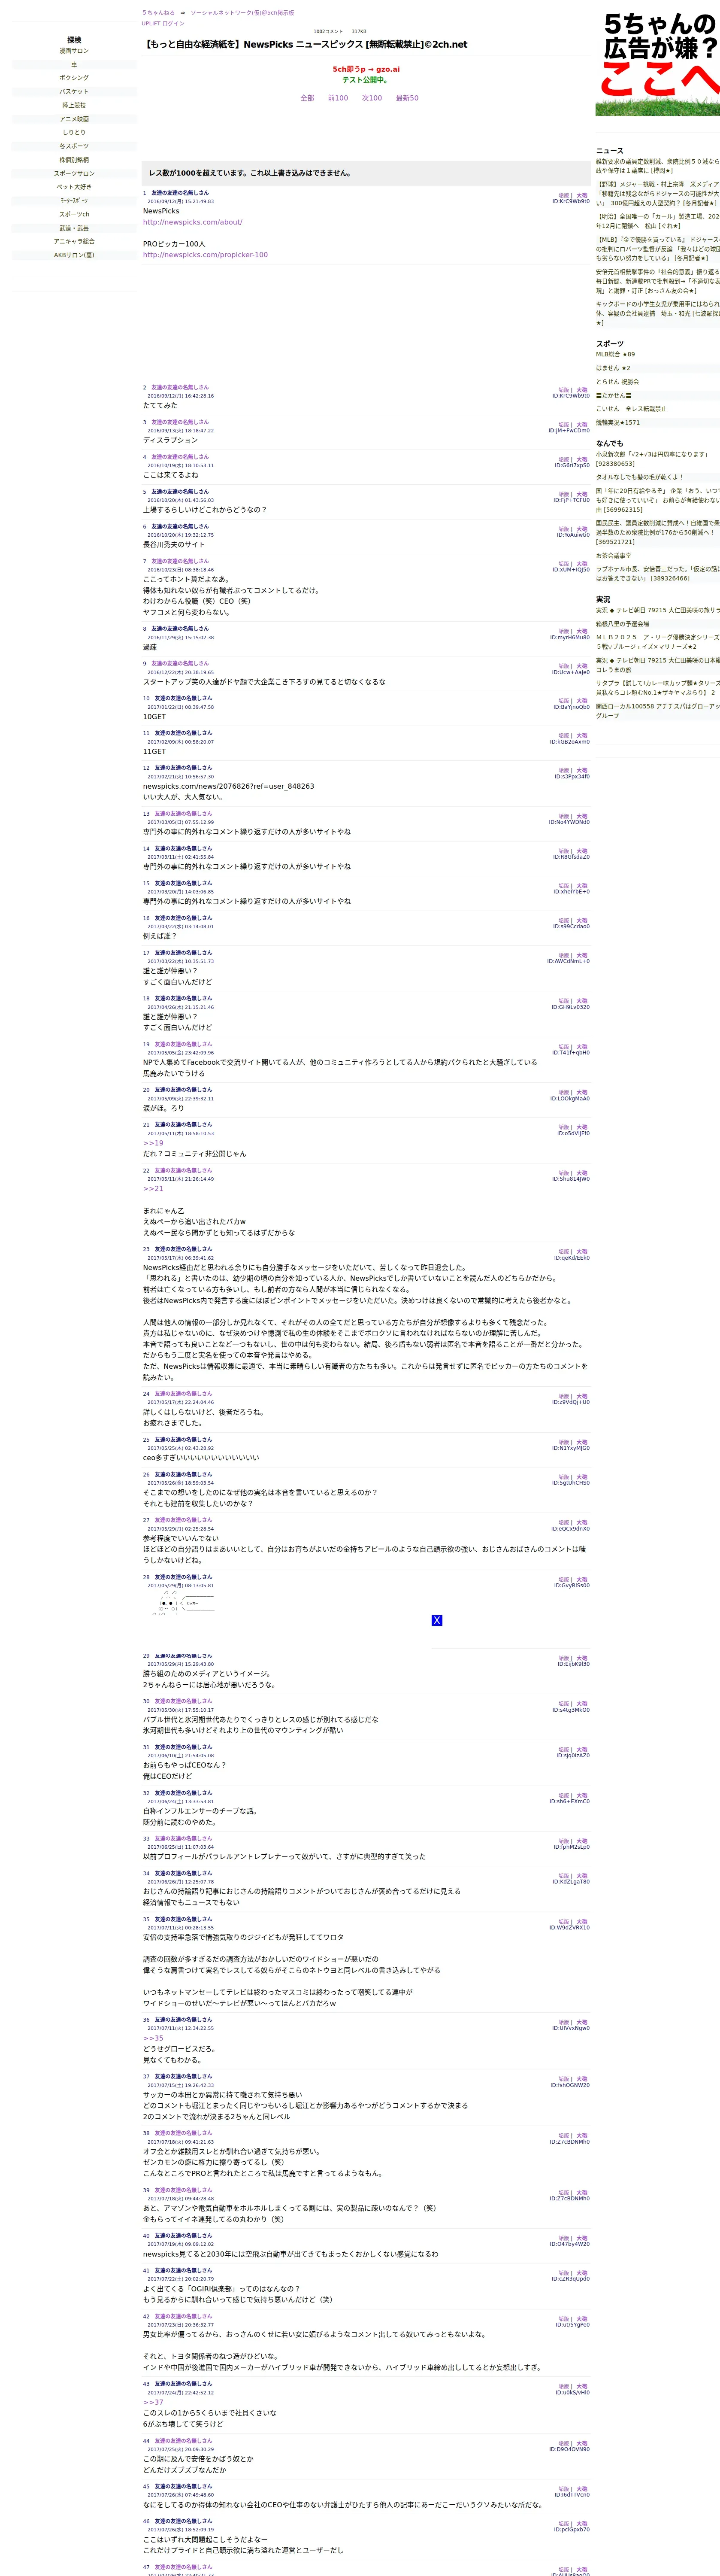This screenshot has height=2576, width=720.
Task: Click the 大砲 link on post 2
Action: tap(582, 390)
